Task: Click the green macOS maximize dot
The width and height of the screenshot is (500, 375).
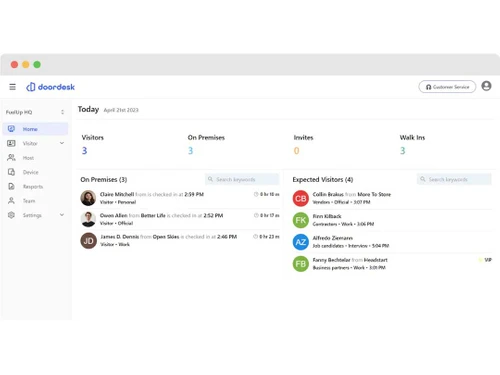Action: point(37,65)
